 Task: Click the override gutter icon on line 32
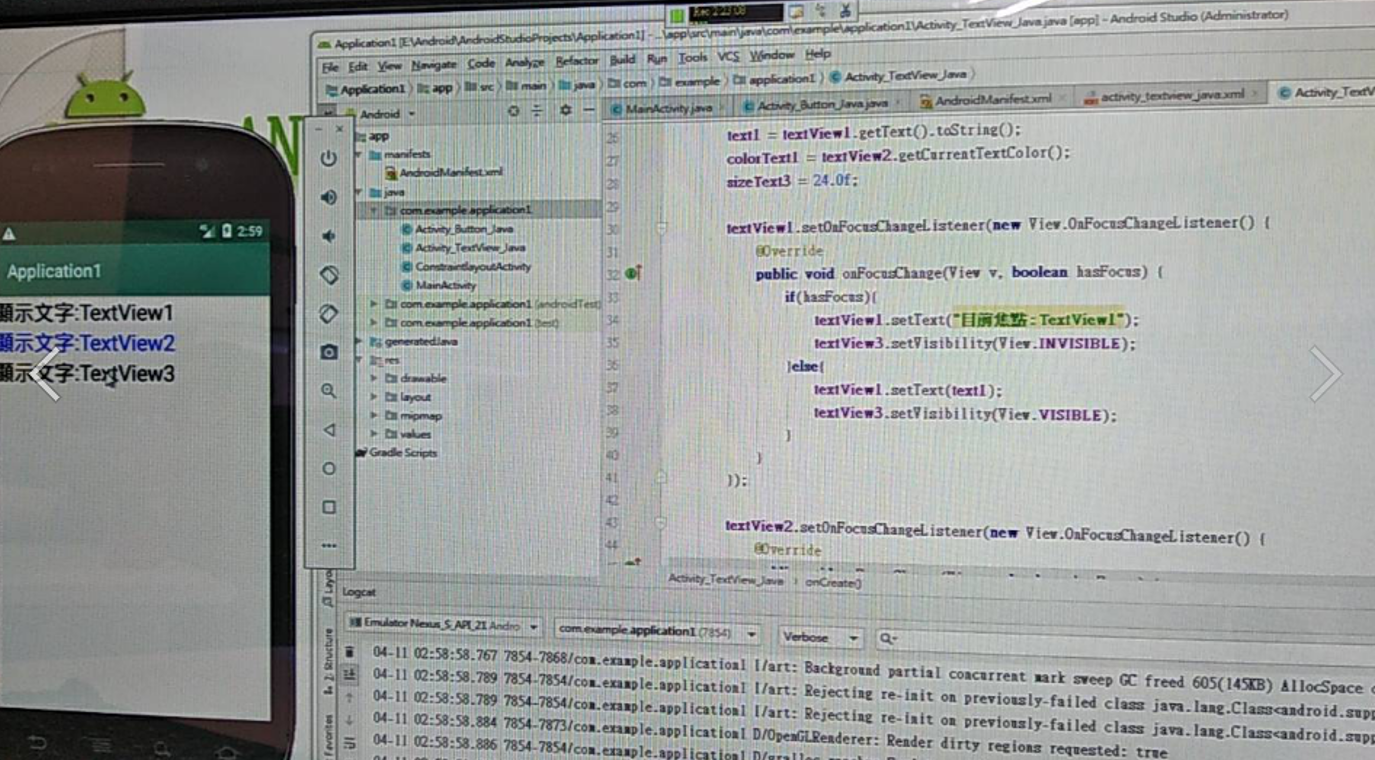click(632, 272)
